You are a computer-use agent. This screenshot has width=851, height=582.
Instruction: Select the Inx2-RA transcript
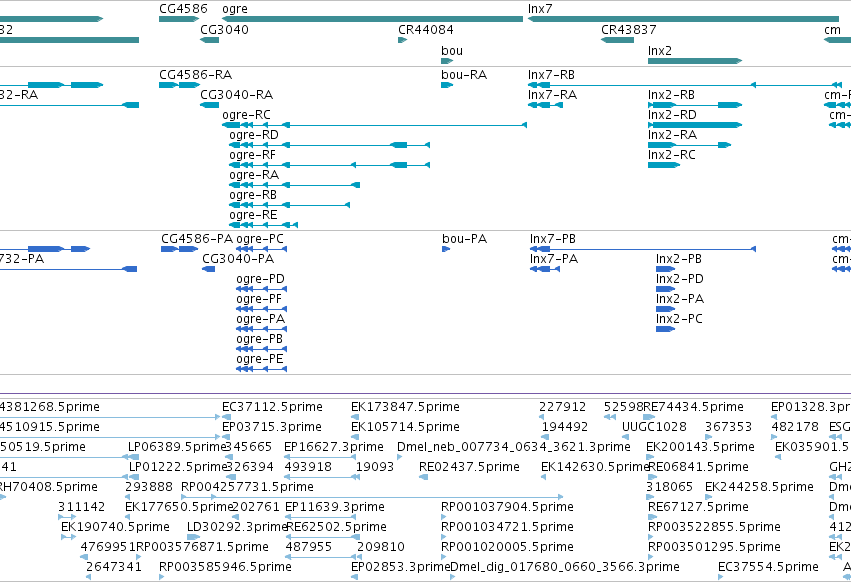(689, 145)
